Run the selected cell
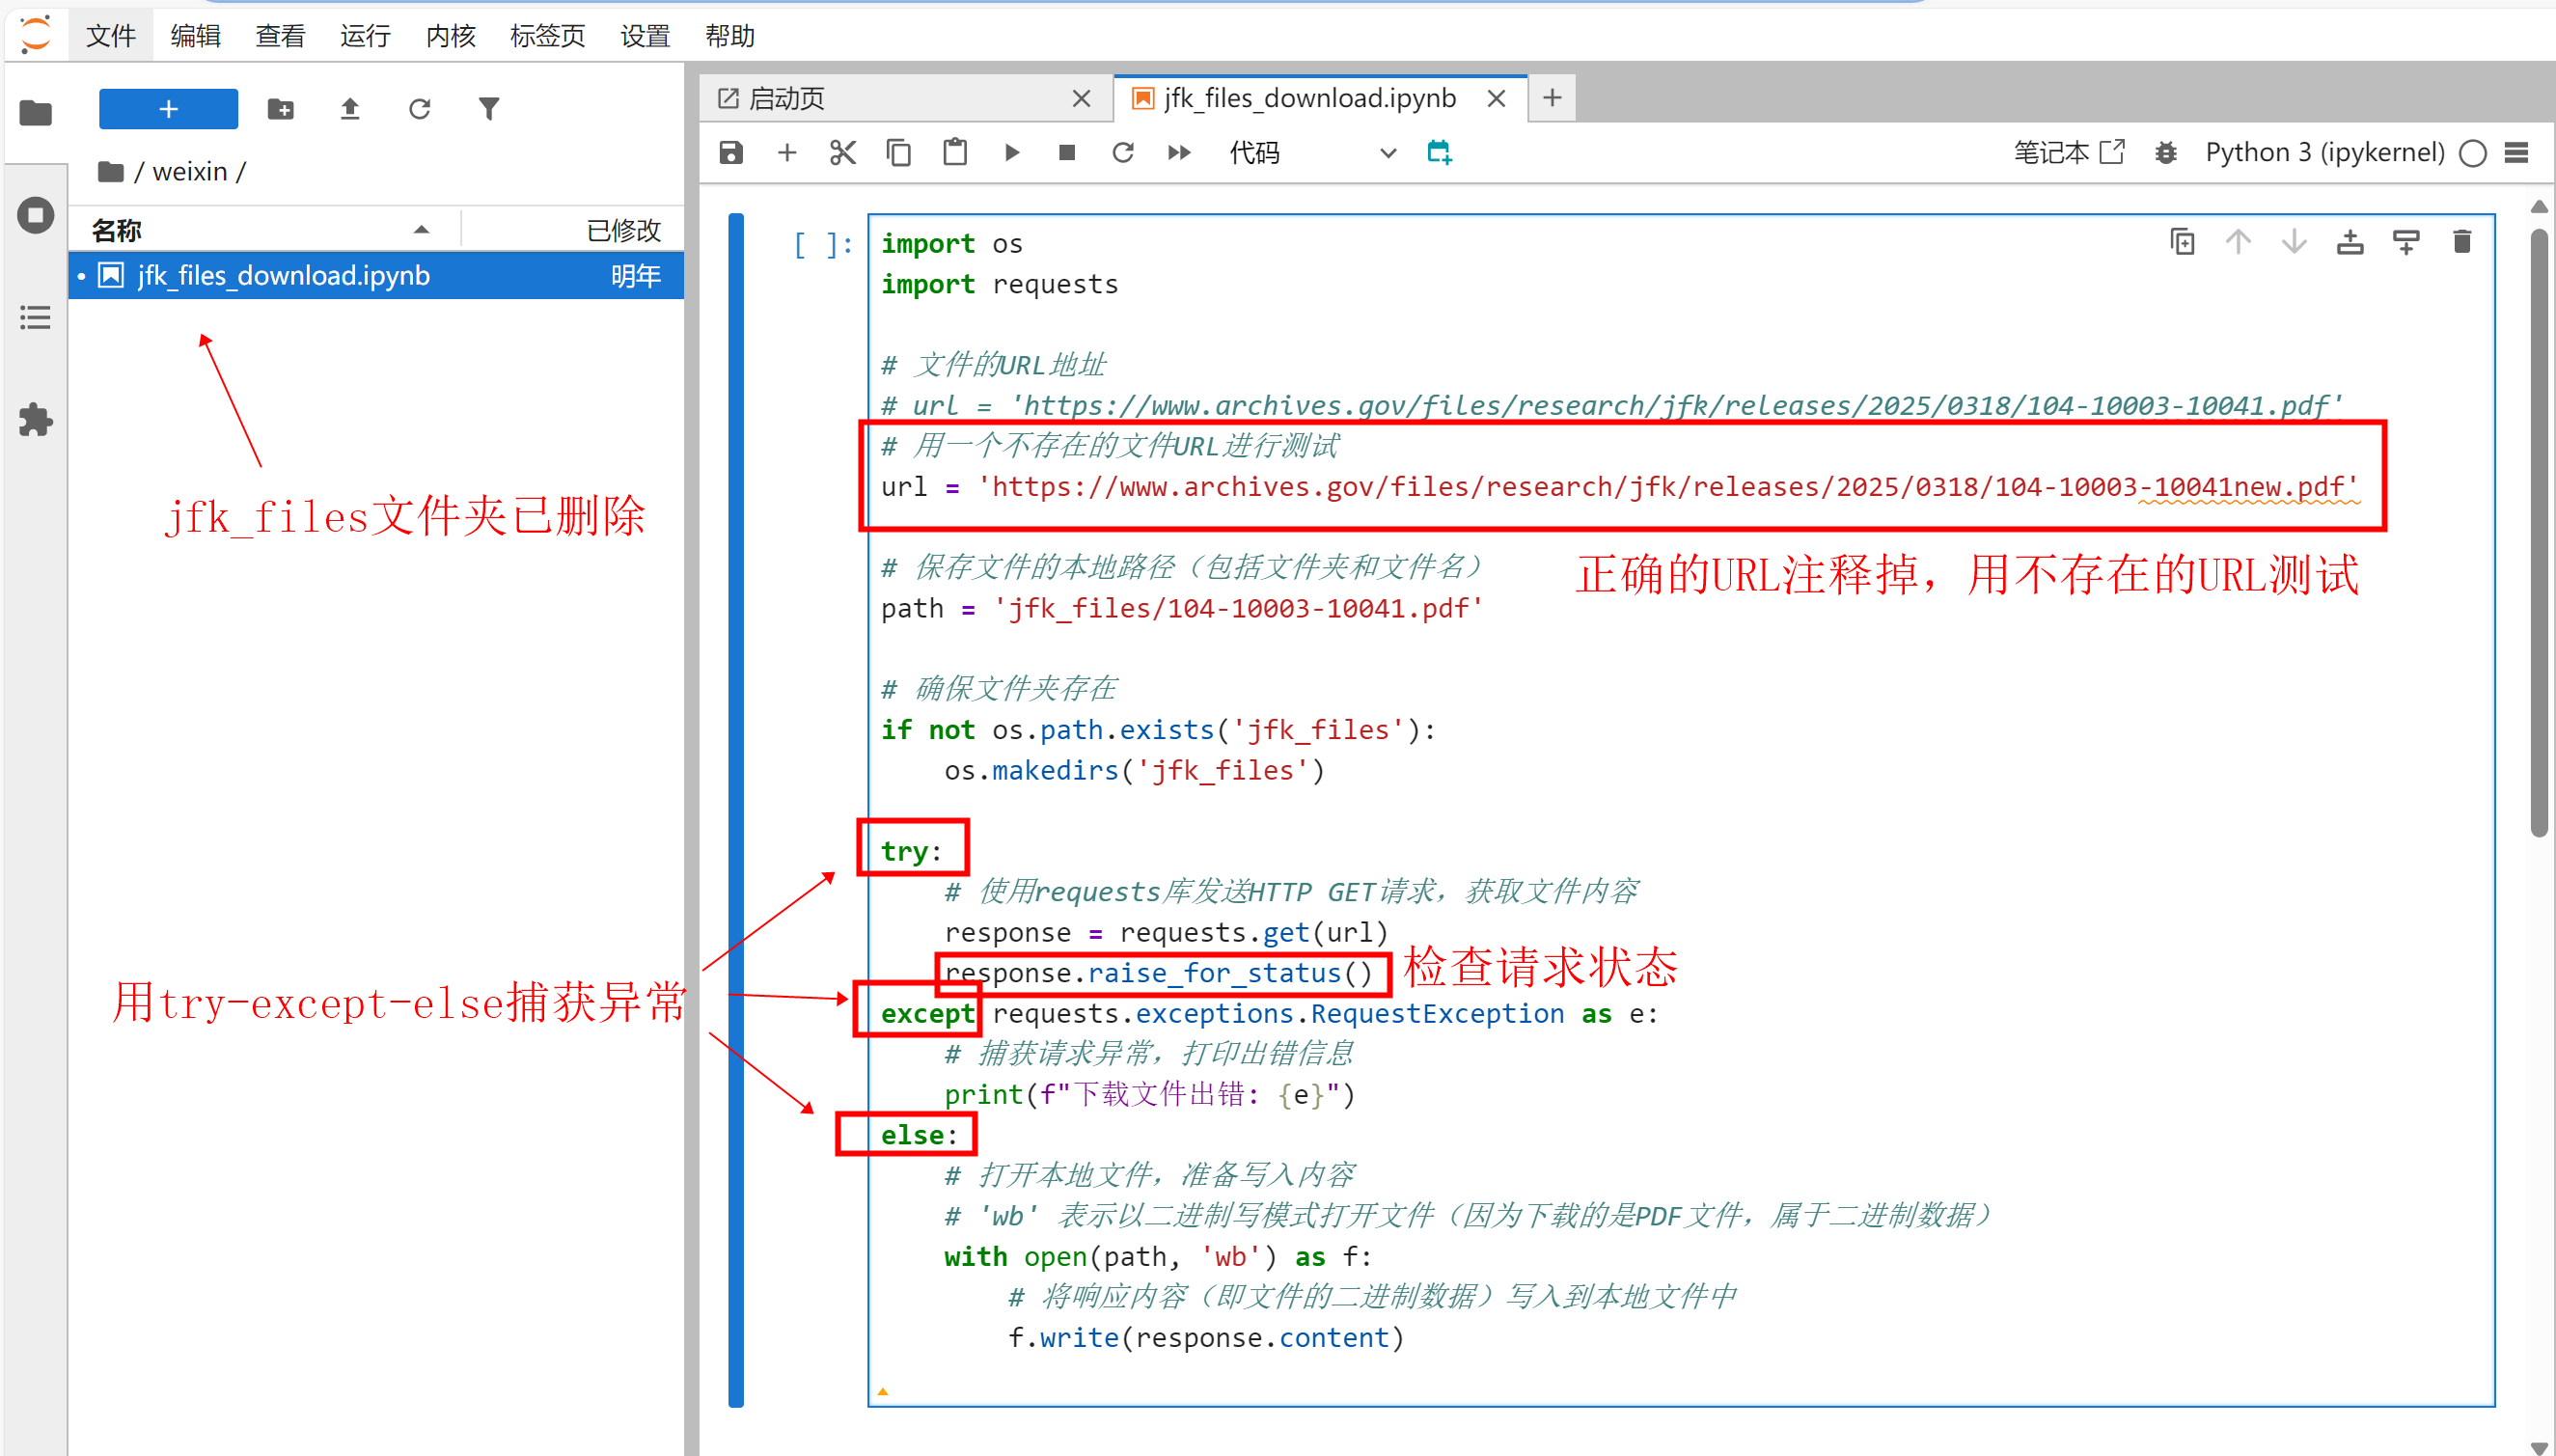Image resolution: width=2556 pixels, height=1456 pixels. click(1011, 152)
